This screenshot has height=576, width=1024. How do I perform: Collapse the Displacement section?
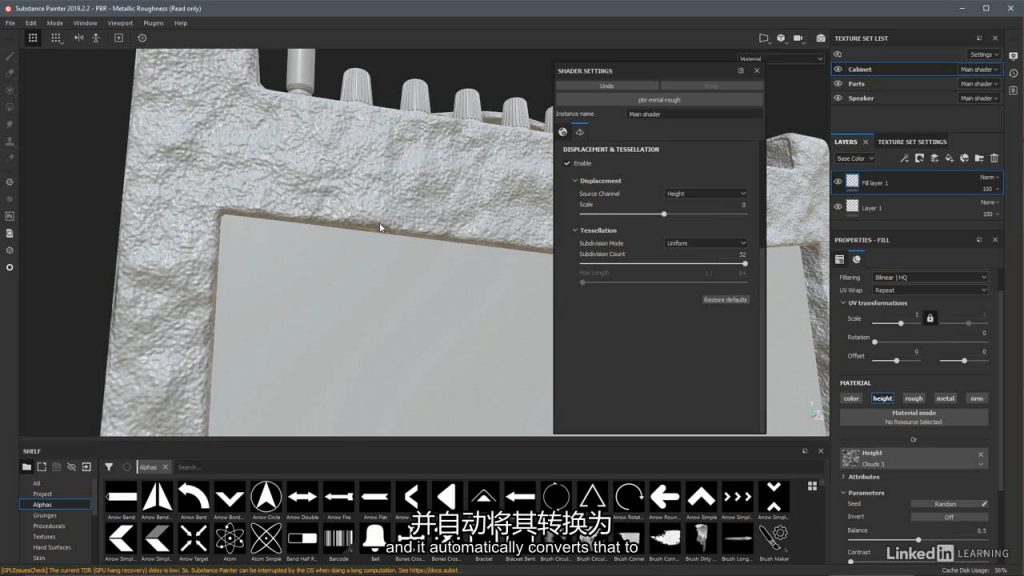point(575,181)
